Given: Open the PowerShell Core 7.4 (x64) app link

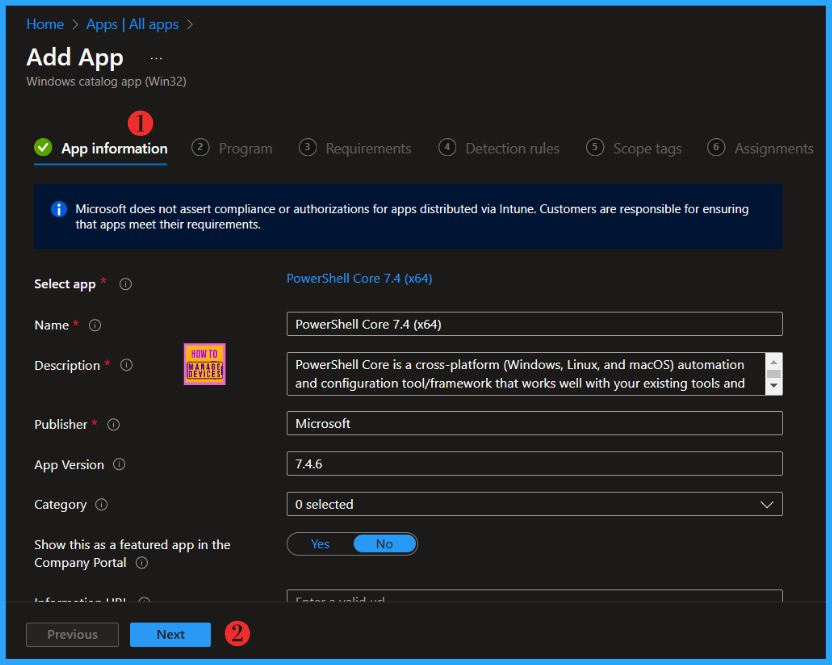Looking at the screenshot, I should (x=359, y=279).
